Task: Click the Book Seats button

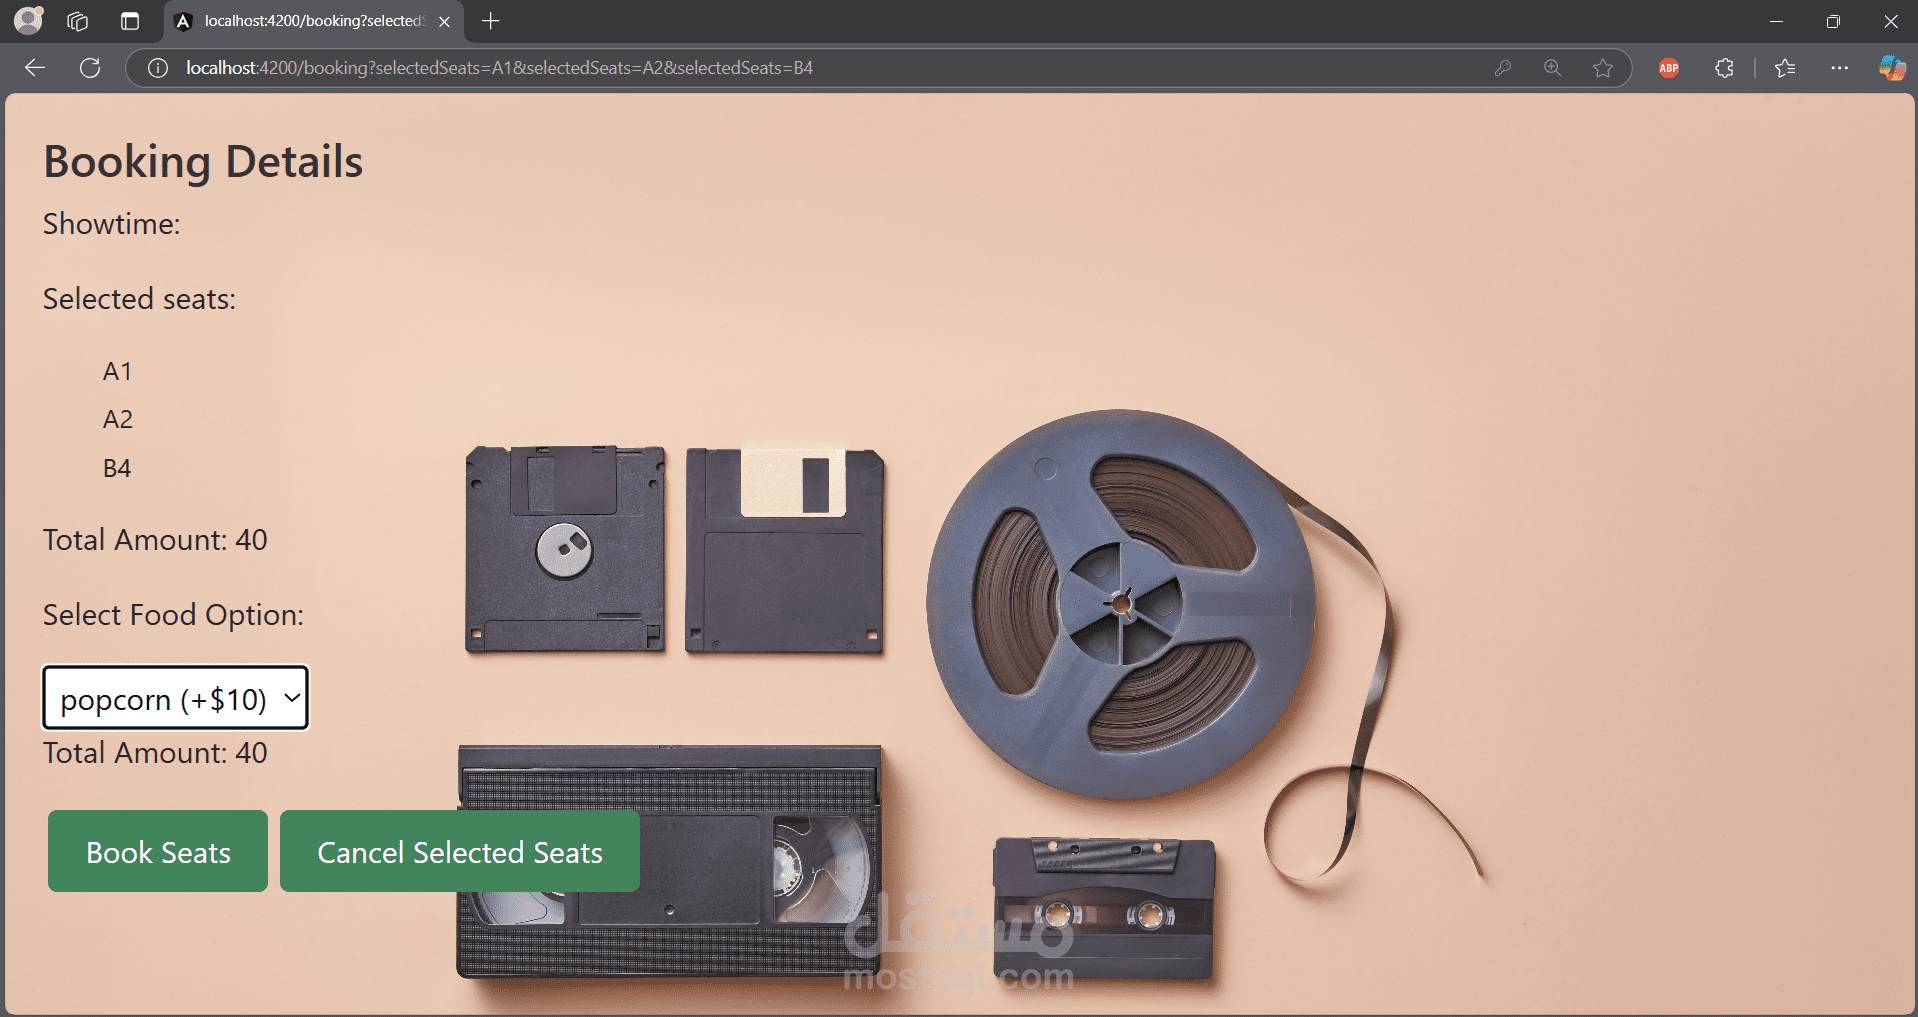Action: (158, 851)
